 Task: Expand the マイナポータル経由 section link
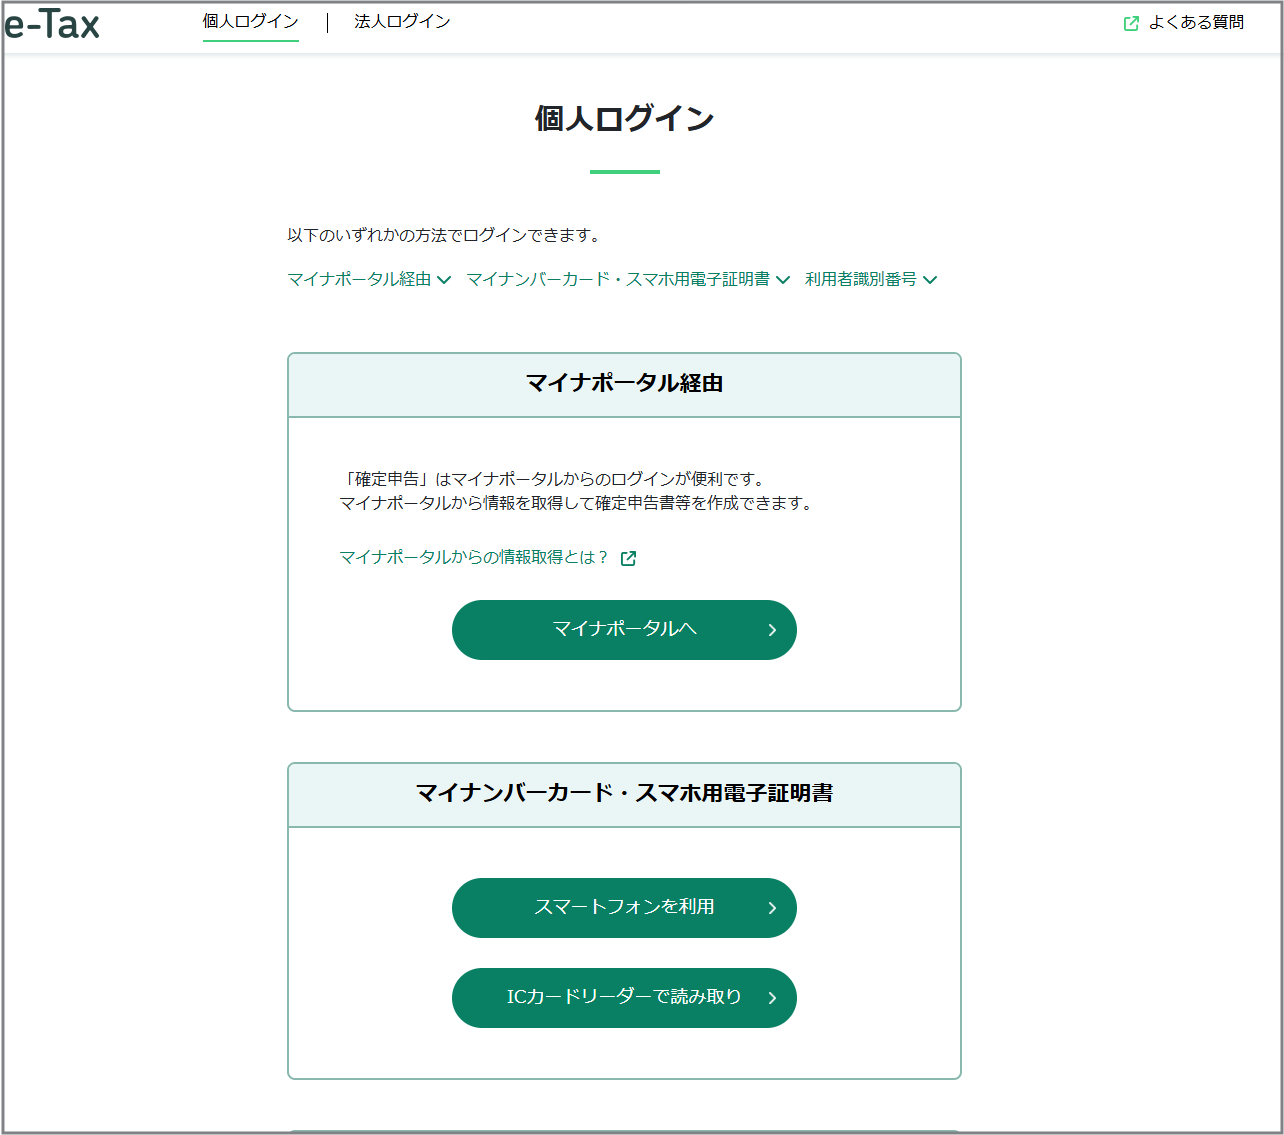tap(358, 279)
